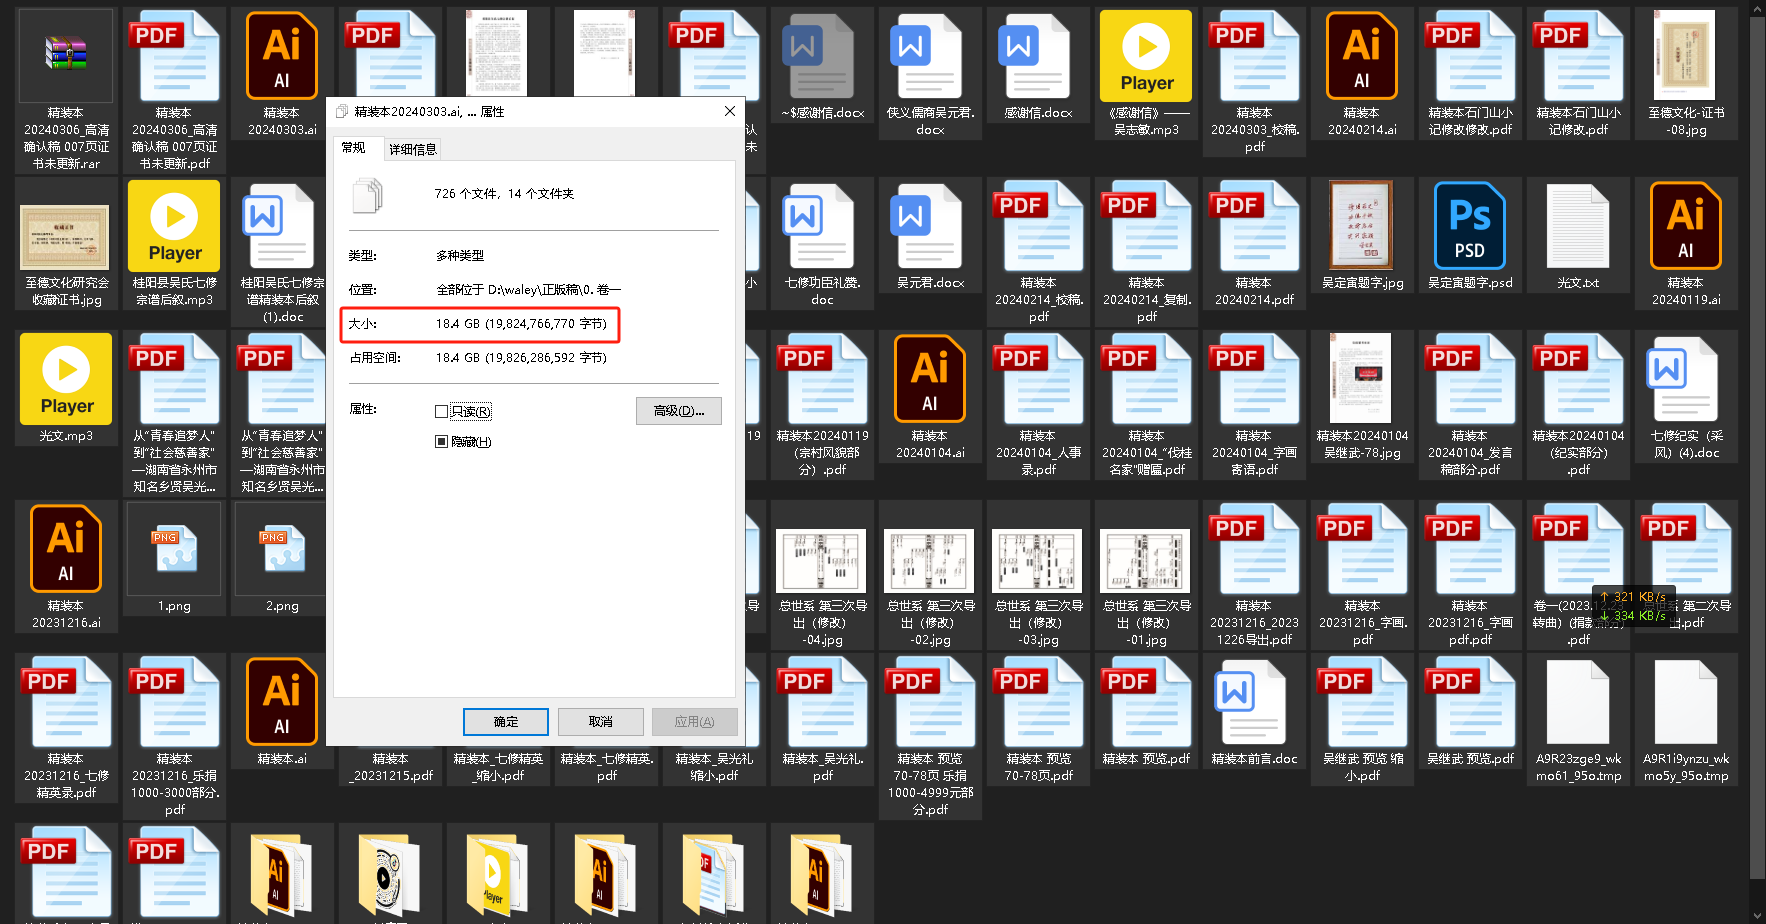Switch to the 详细信息 tab
The width and height of the screenshot is (1766, 924).
click(x=412, y=149)
